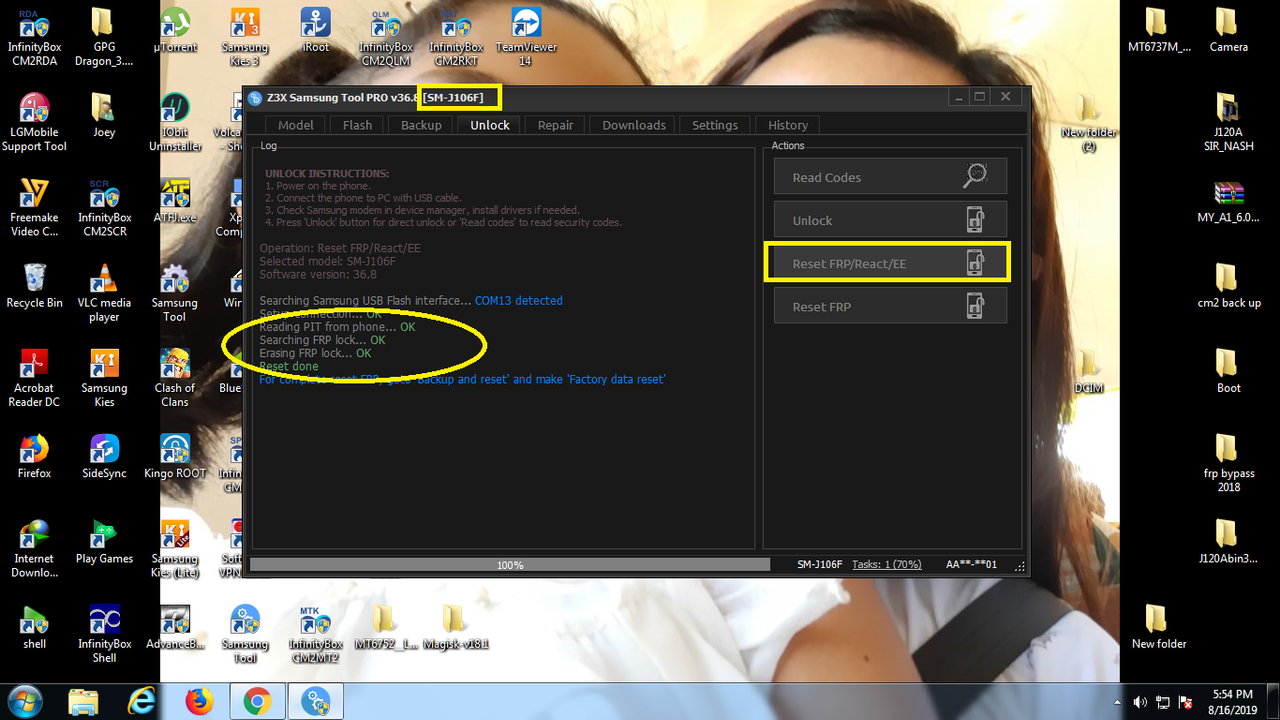Open the GPG Dragon folder on desktop
The height and width of the screenshot is (720, 1280).
coord(103,38)
